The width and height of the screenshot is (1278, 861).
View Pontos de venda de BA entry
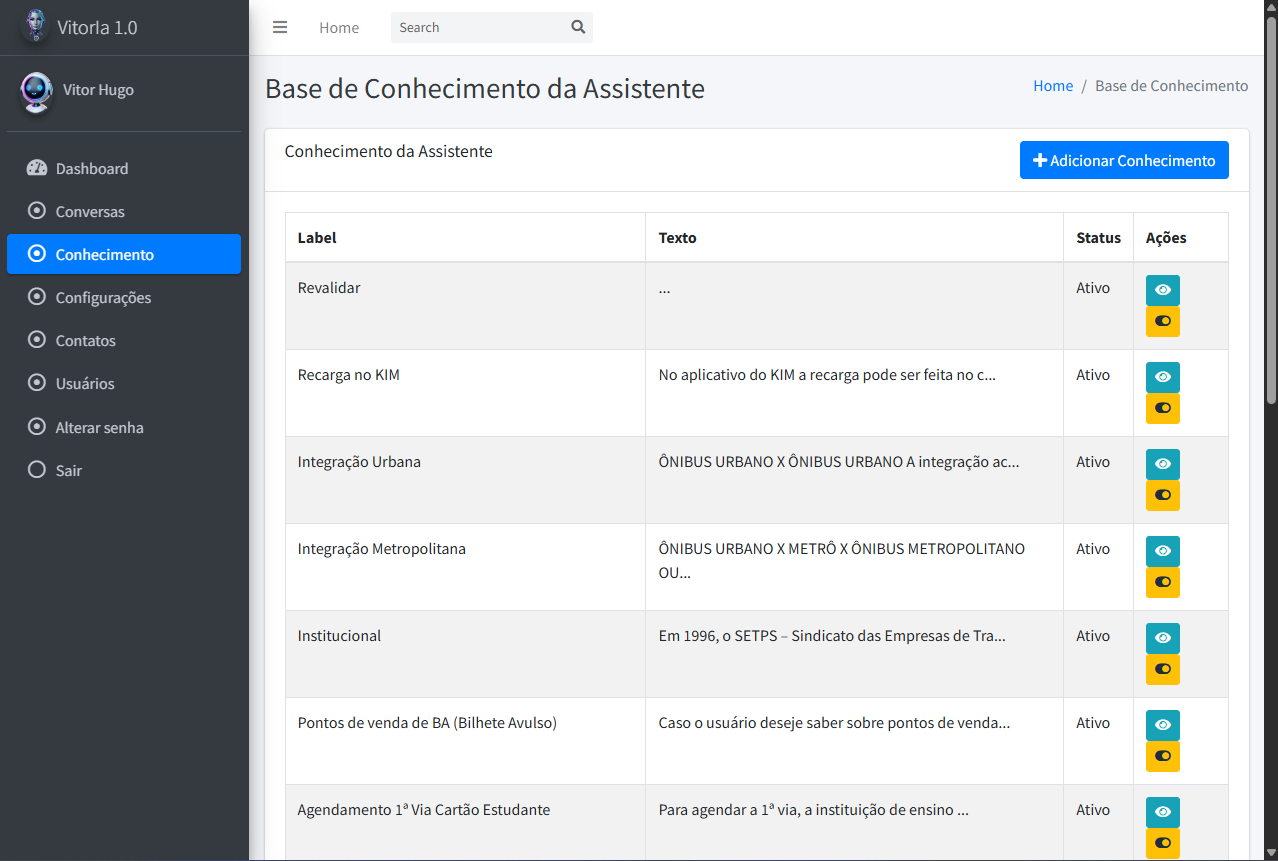pyautogui.click(x=1162, y=725)
